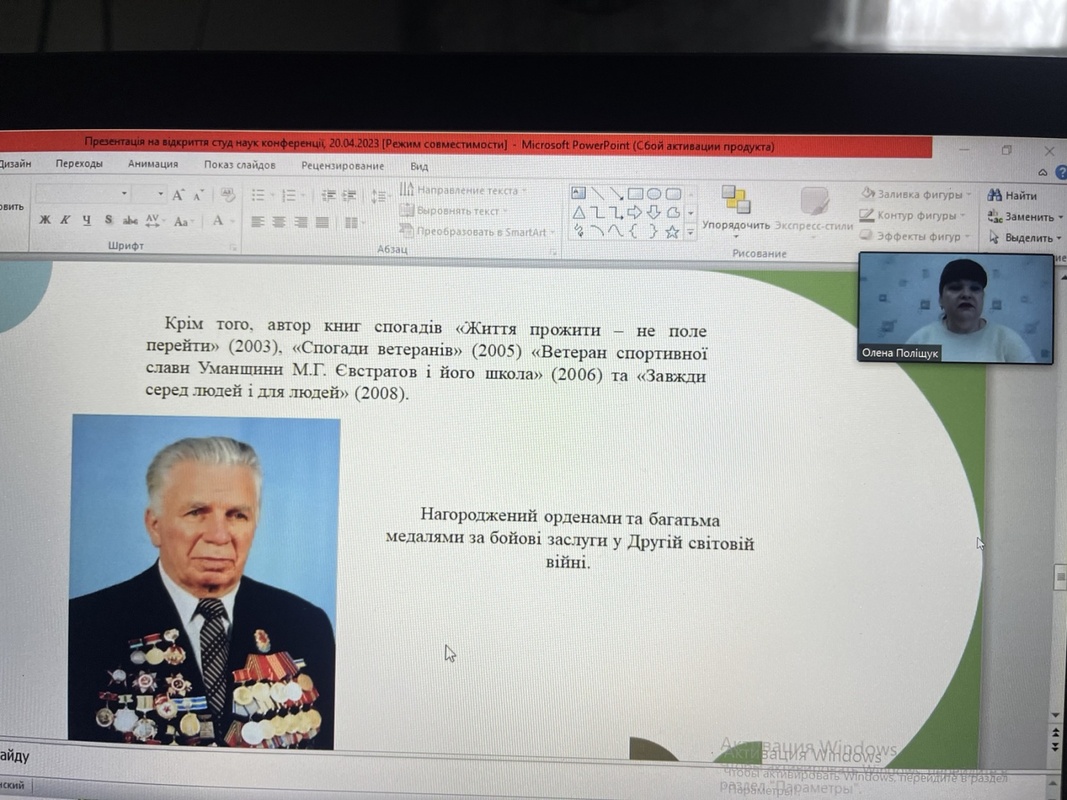Open the Показ слайдов tab
Image resolution: width=1067 pixels, height=800 pixels.
pos(240,165)
